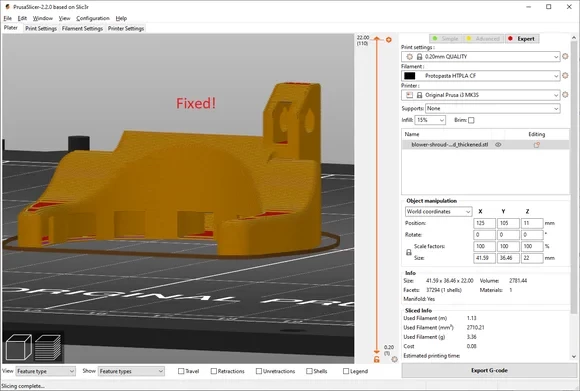Enable the Travel checkbox
This screenshot has width=580, height=391.
[x=181, y=371]
